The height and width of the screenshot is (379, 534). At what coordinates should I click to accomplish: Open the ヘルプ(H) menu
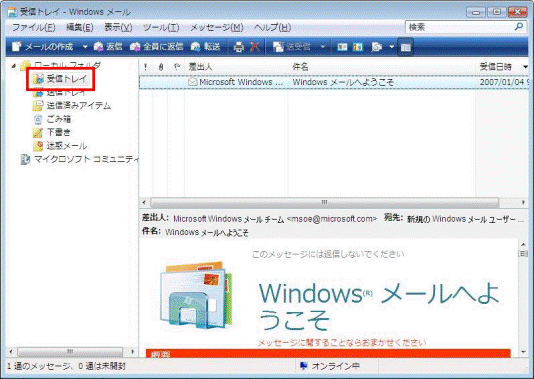pos(272,27)
